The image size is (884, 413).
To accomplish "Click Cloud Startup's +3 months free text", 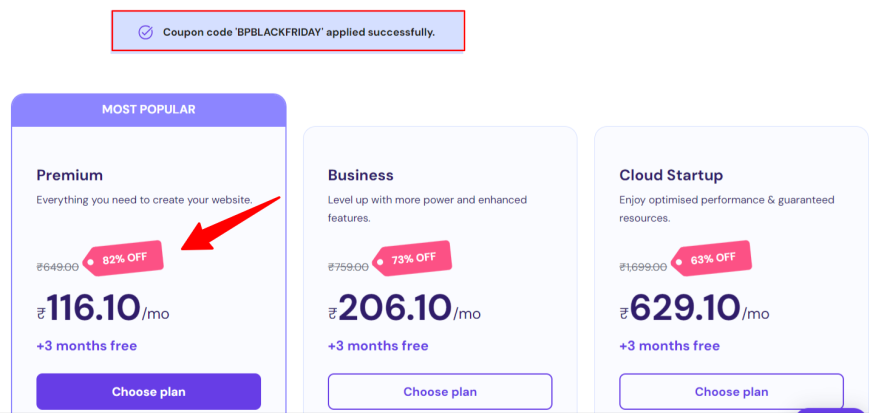I will [669, 346].
